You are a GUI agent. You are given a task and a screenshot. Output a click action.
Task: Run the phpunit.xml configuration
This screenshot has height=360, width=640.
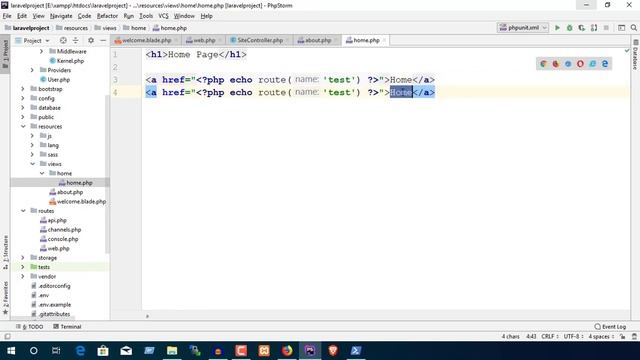(x=557, y=28)
